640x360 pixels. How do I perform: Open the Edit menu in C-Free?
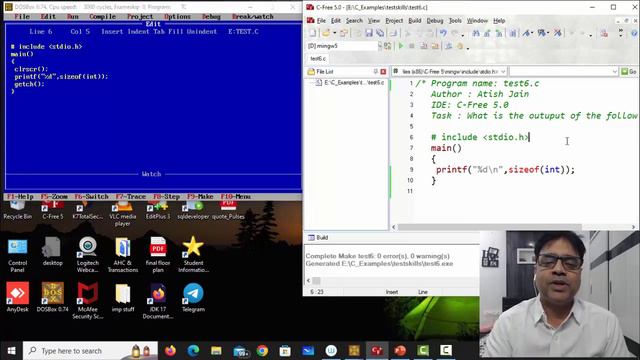(336, 20)
